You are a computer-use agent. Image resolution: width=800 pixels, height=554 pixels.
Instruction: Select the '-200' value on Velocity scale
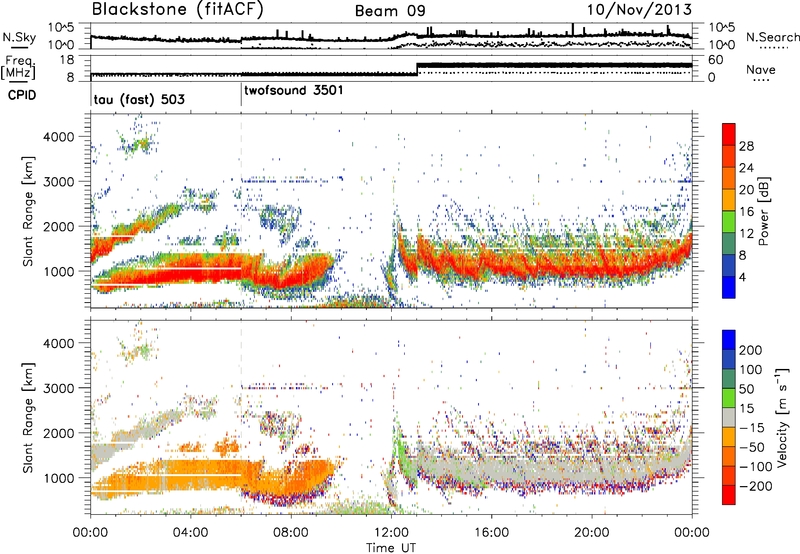755,486
